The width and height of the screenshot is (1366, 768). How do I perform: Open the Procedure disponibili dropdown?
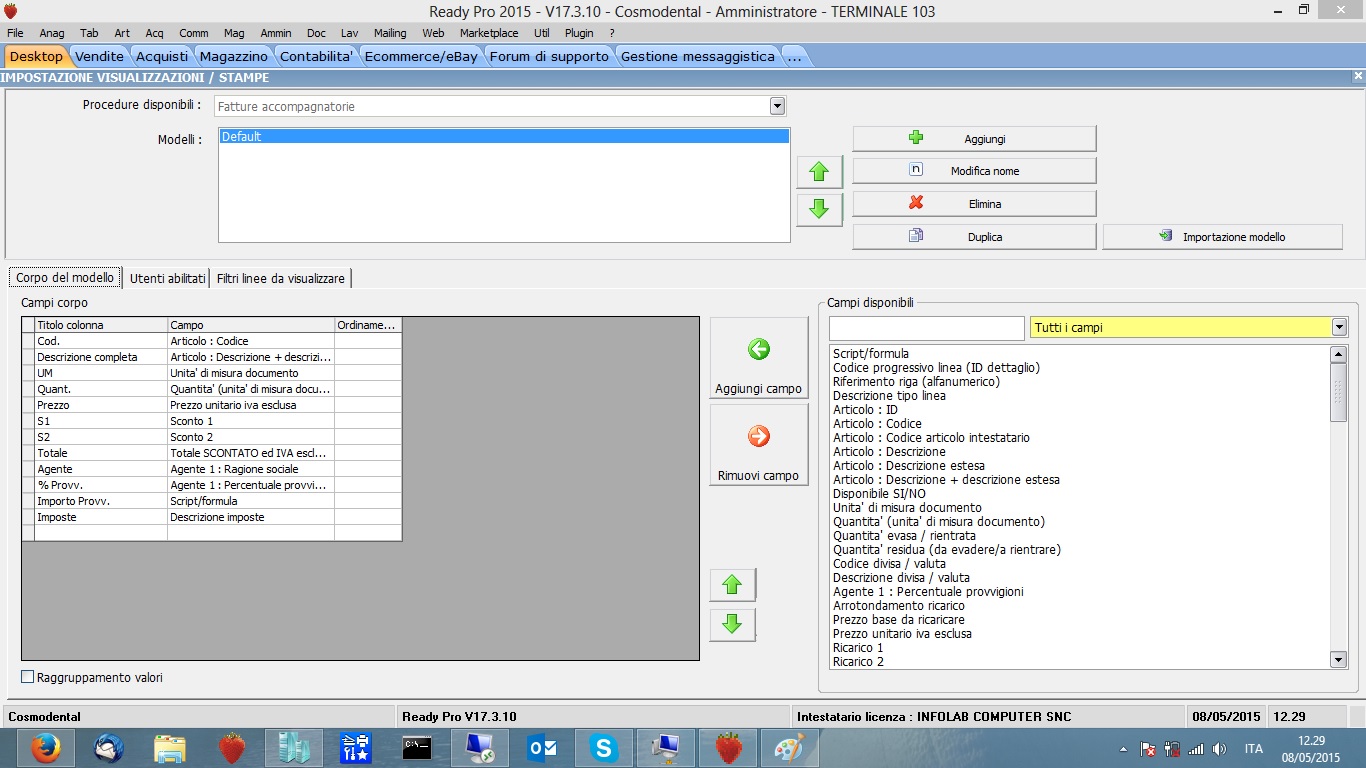coord(777,106)
